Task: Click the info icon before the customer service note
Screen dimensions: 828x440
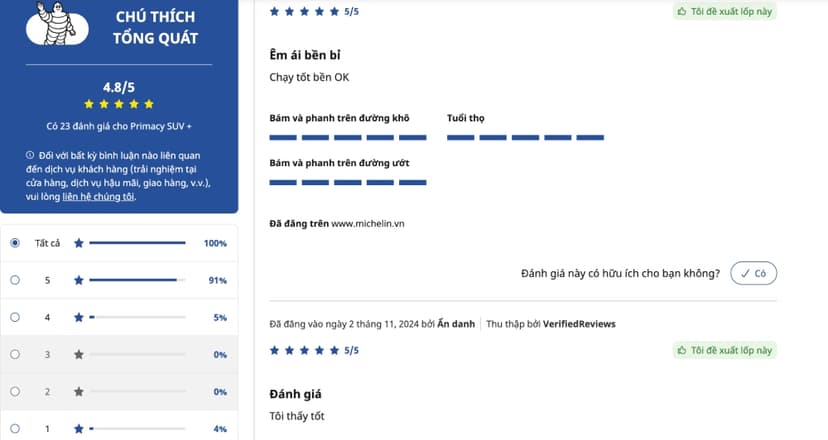Action: pyautogui.click(x=30, y=155)
